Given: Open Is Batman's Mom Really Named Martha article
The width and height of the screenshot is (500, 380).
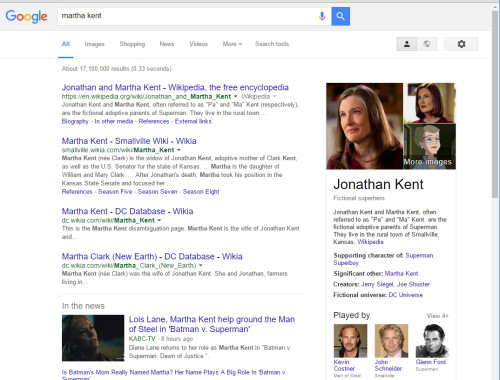Looking at the screenshot, I should tap(173, 375).
